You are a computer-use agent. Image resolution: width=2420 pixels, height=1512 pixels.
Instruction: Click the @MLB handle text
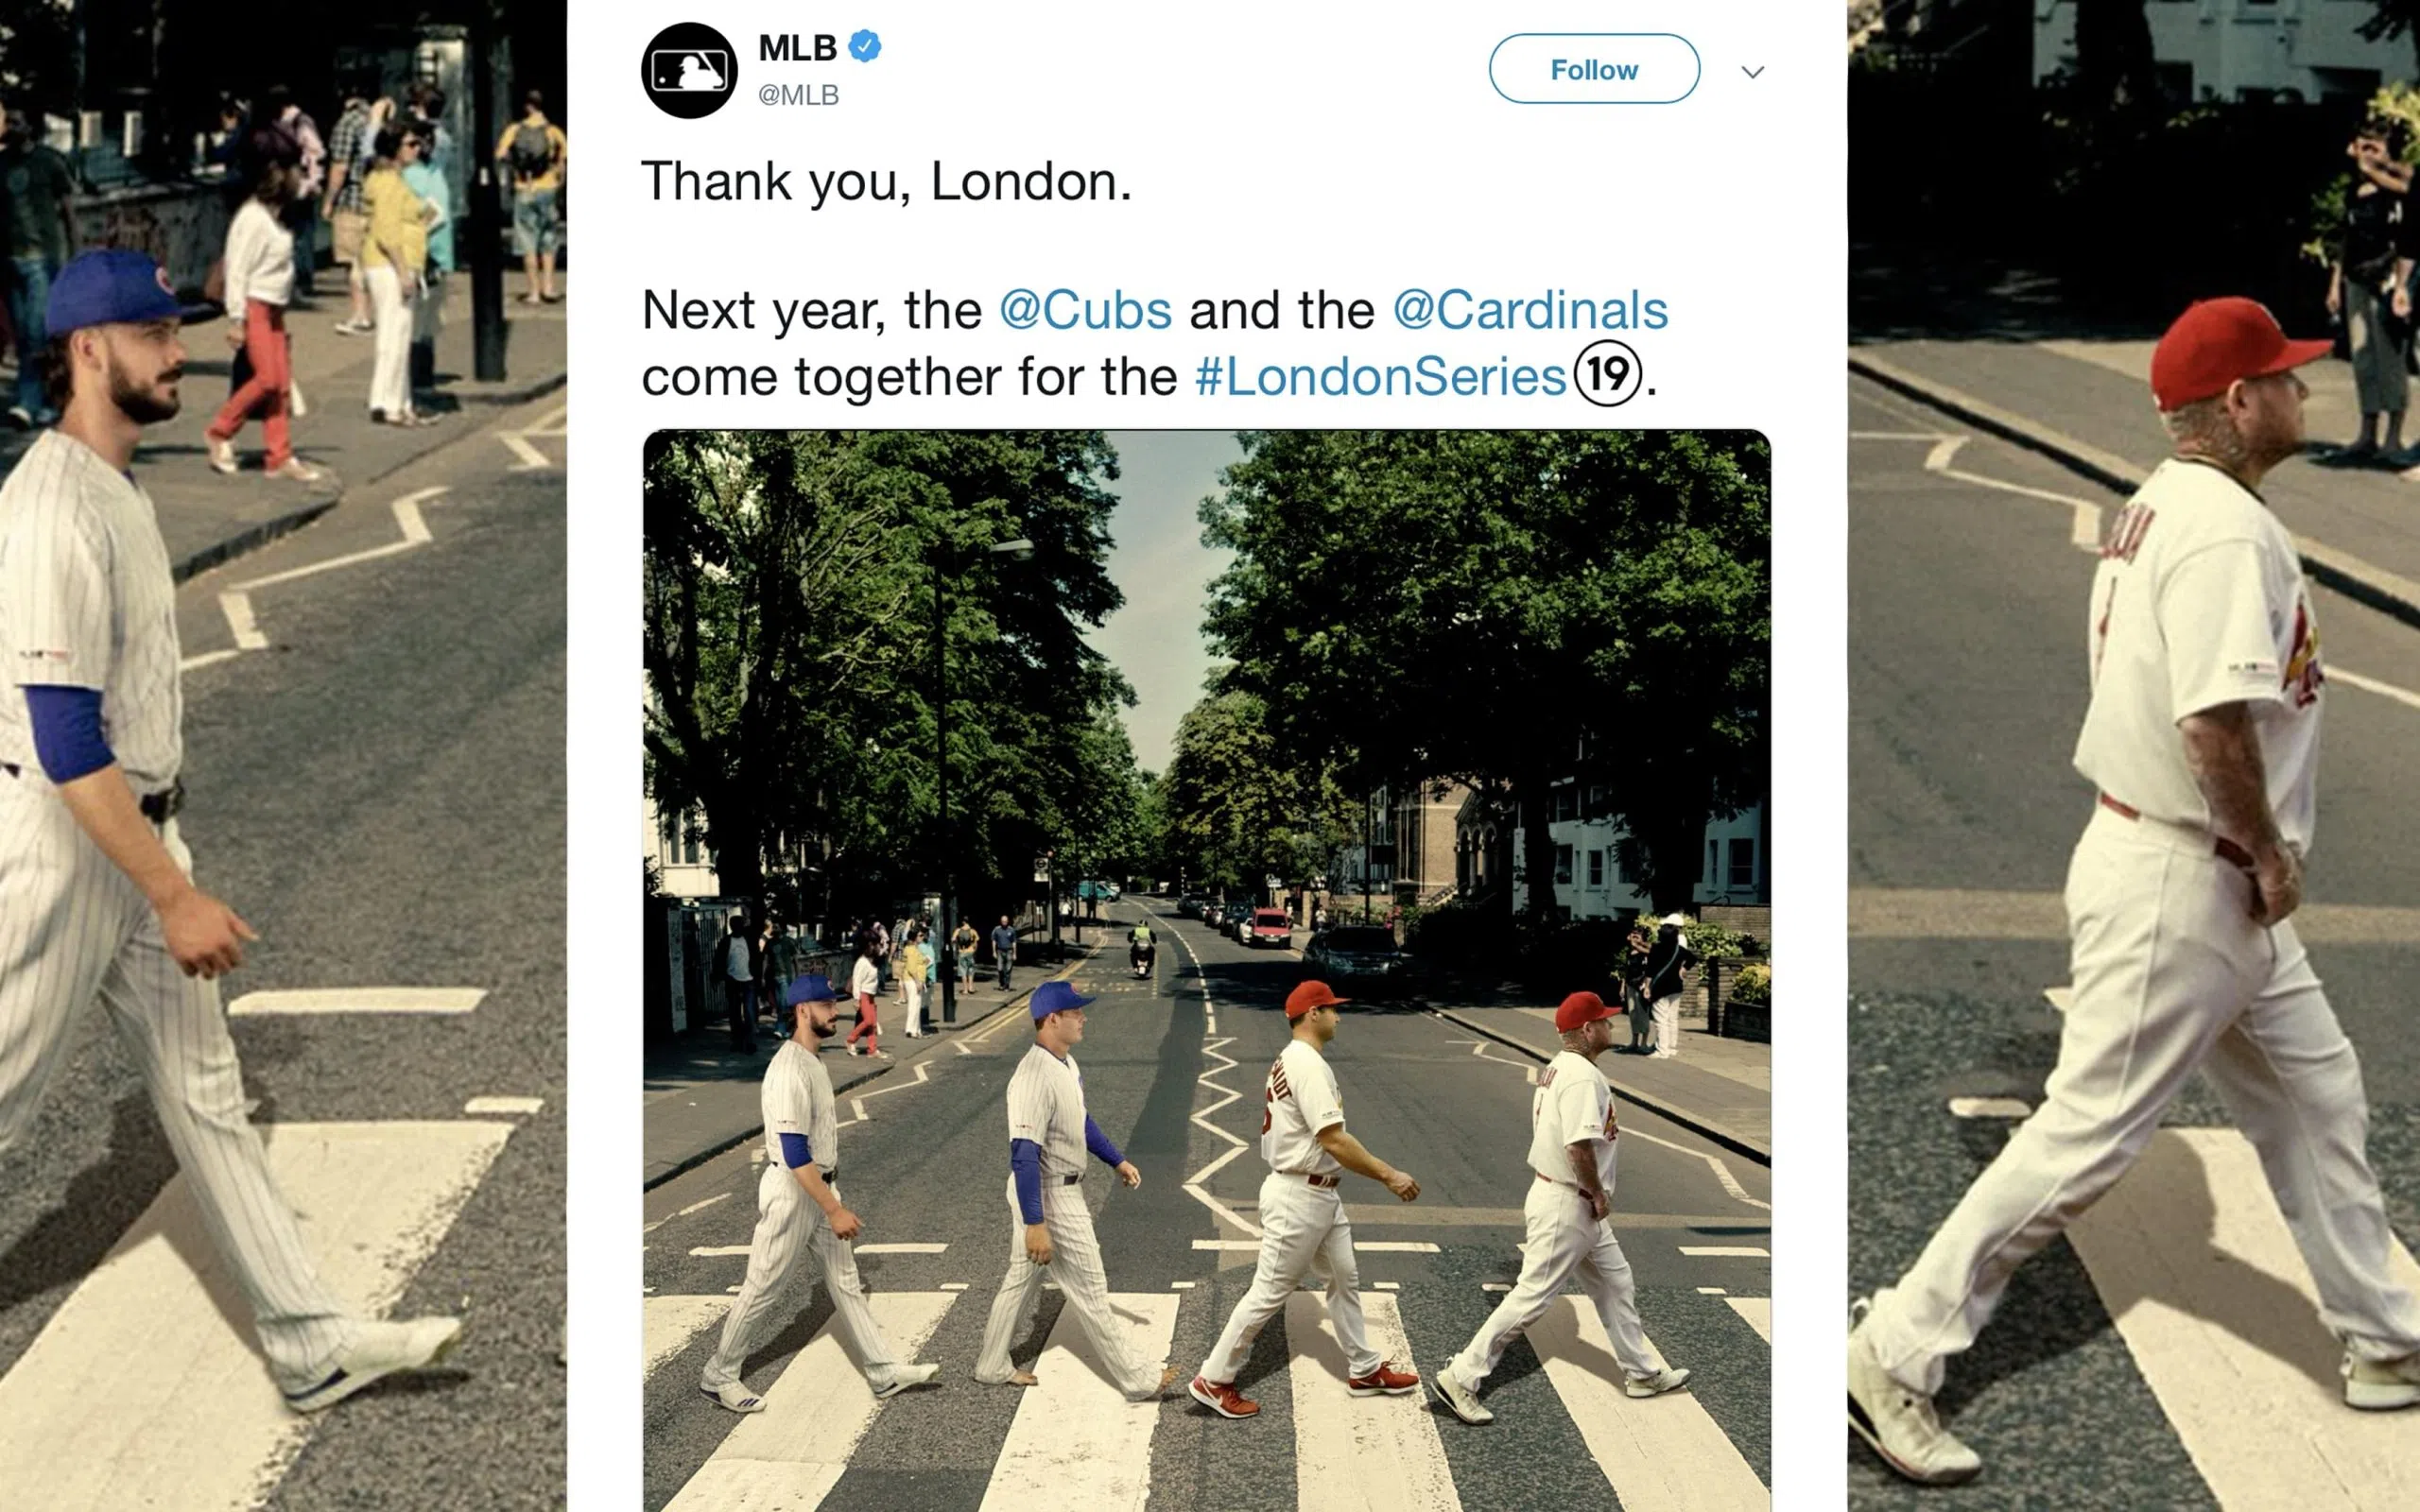click(798, 95)
